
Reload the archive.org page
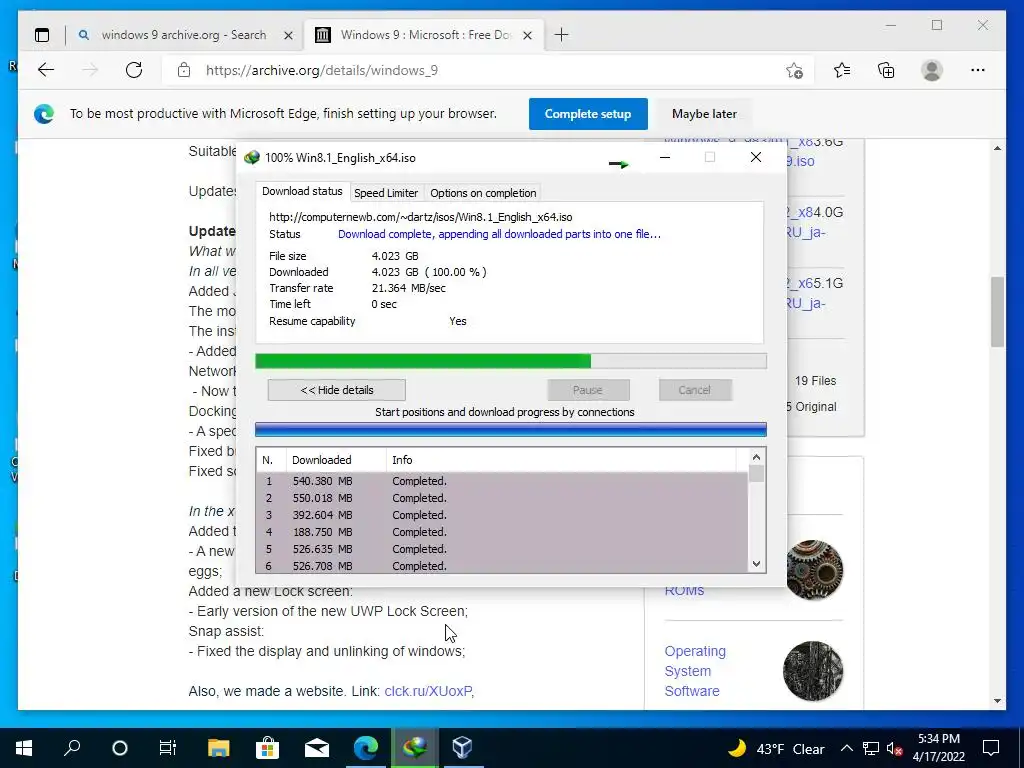pos(134,70)
